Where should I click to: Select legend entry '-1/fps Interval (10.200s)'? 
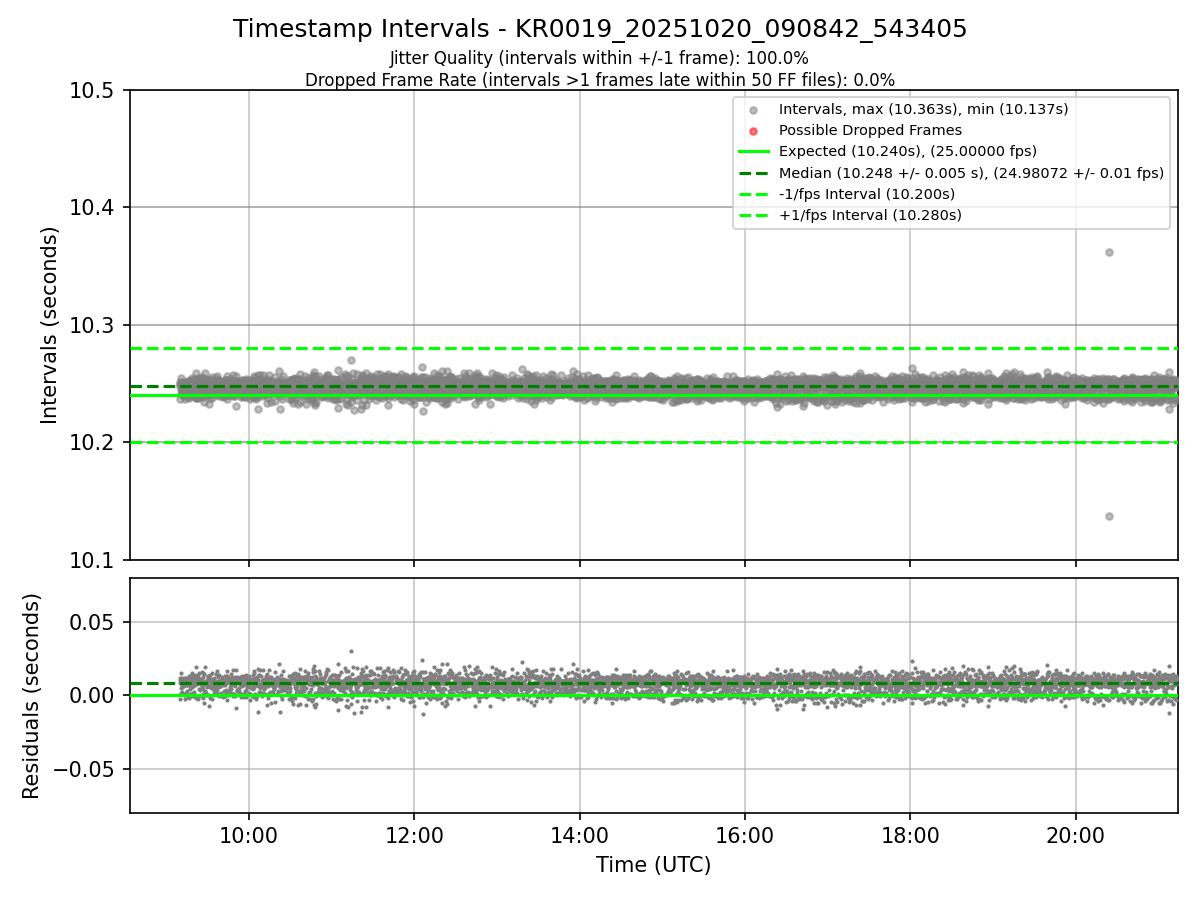867,194
